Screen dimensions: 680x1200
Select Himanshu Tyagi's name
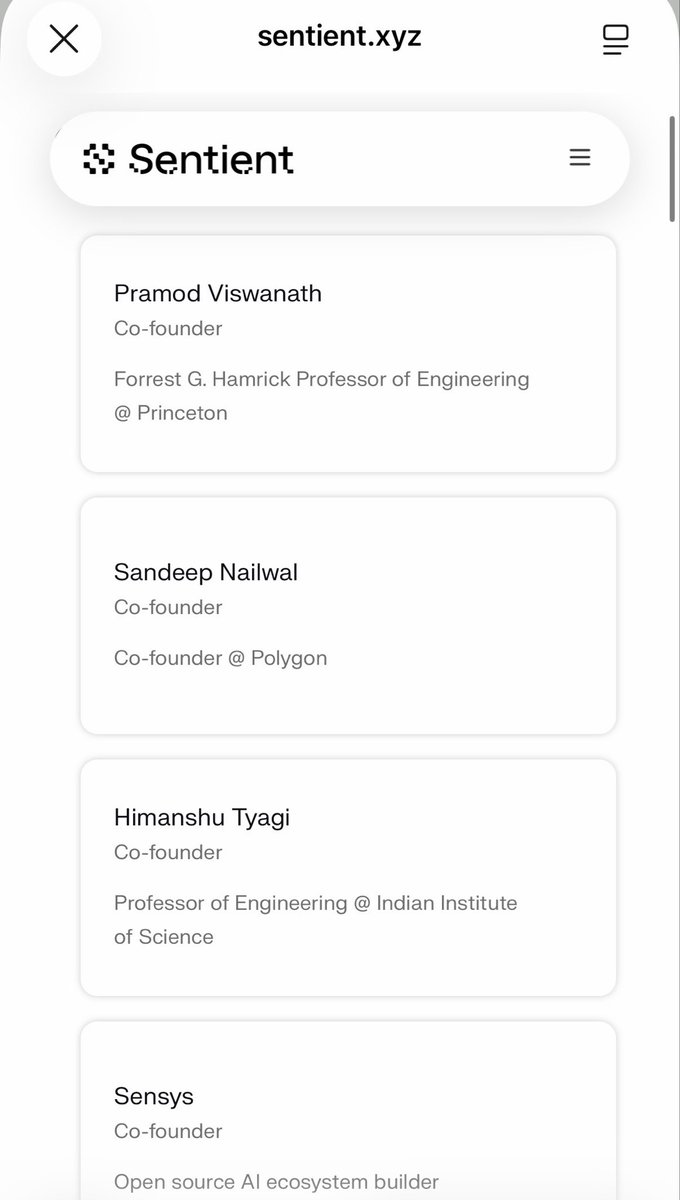pyautogui.click(x=202, y=817)
